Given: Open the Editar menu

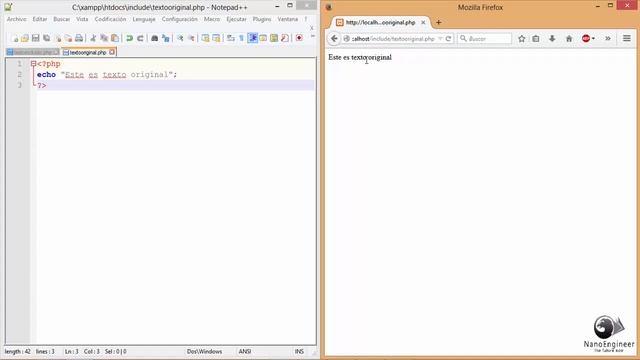Looking at the screenshot, I should tap(40, 19).
